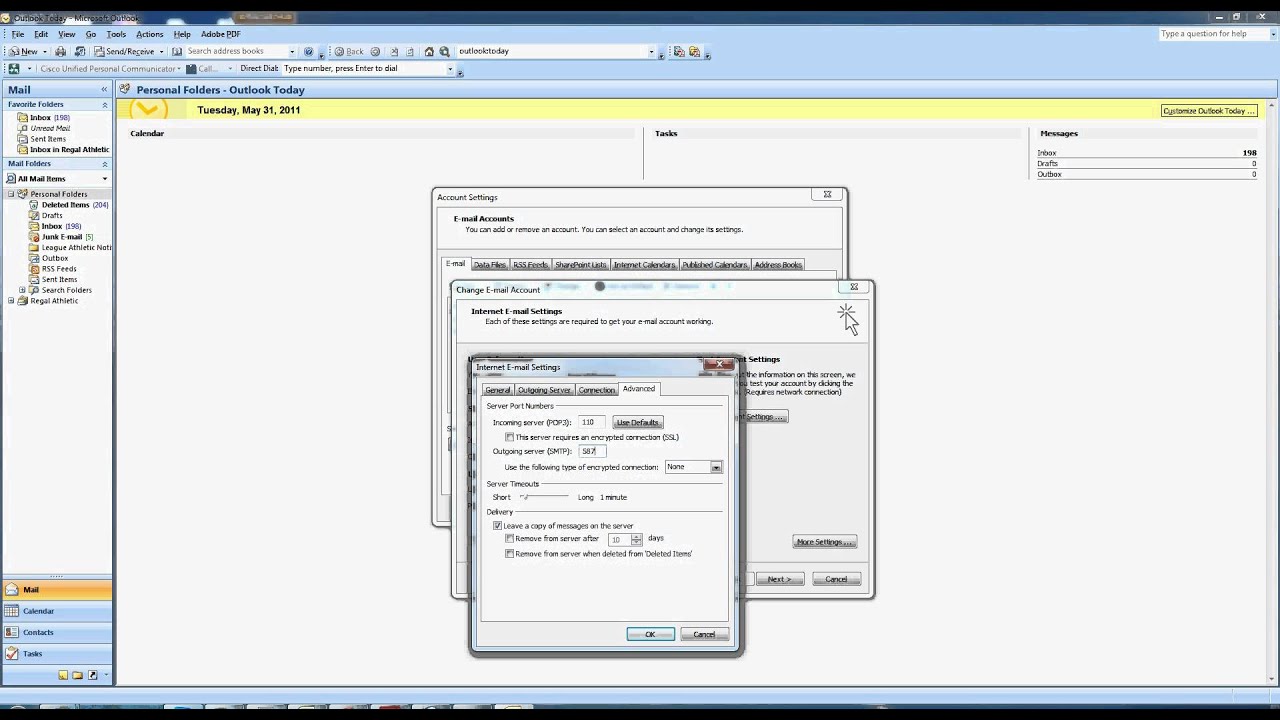Click Customize Outlook Today button
1280x720 pixels.
pos(1208,111)
